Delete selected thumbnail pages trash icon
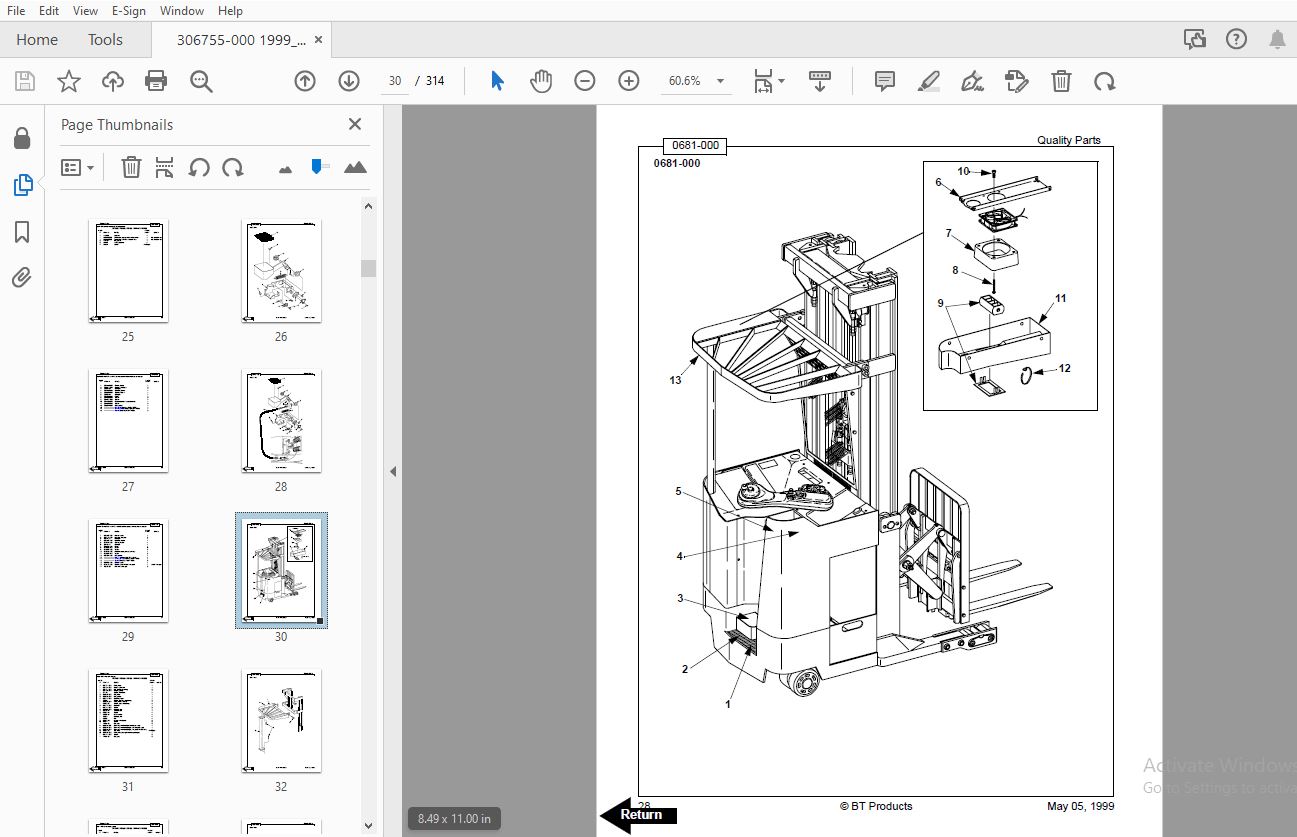This screenshot has height=837, width=1297. tap(131, 167)
